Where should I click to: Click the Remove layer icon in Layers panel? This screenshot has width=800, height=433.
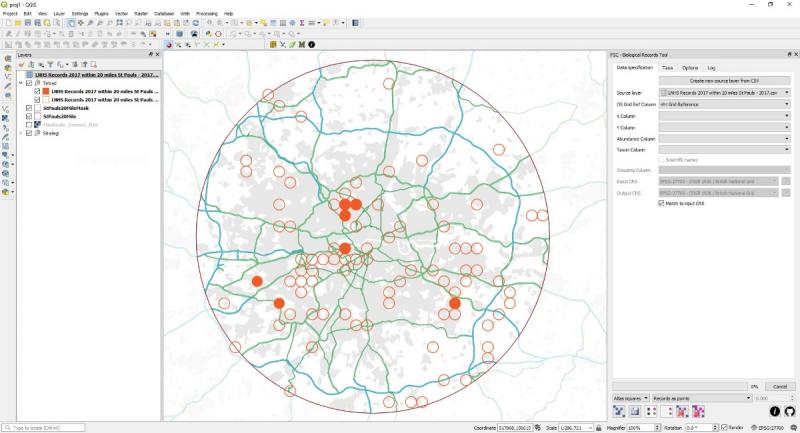pos(93,65)
